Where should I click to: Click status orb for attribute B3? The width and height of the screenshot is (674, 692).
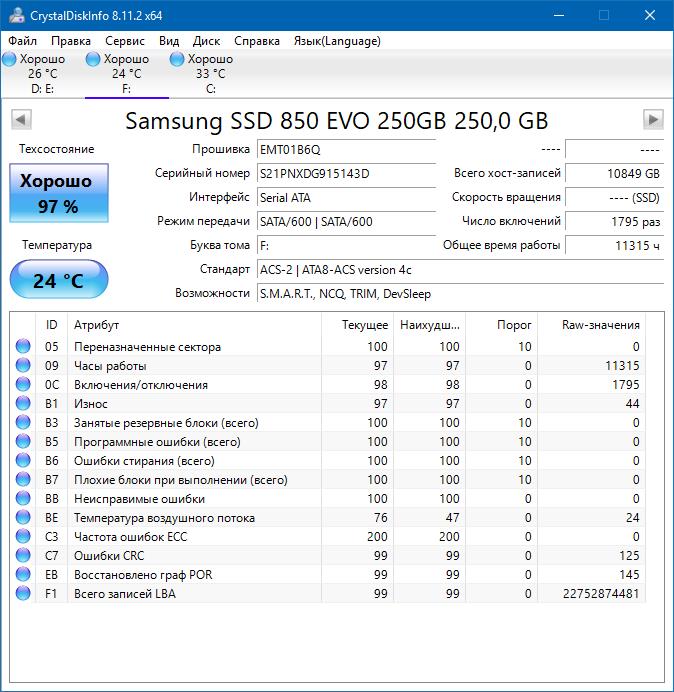[23, 422]
